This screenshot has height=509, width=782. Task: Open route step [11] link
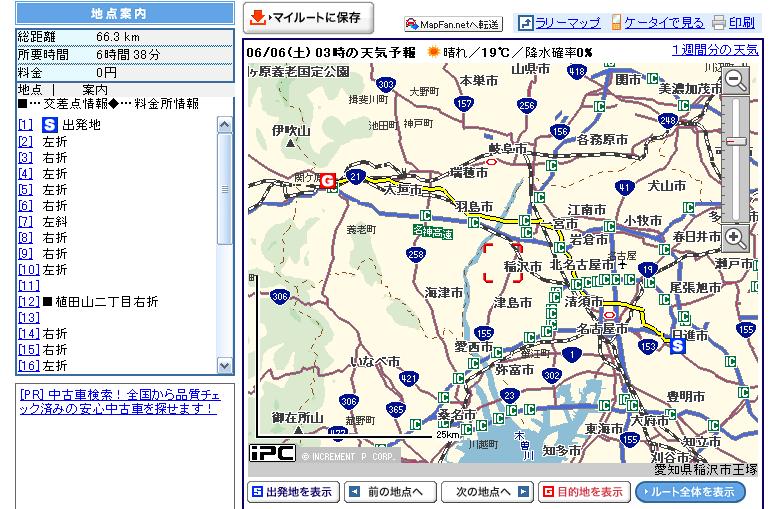[x=29, y=286]
